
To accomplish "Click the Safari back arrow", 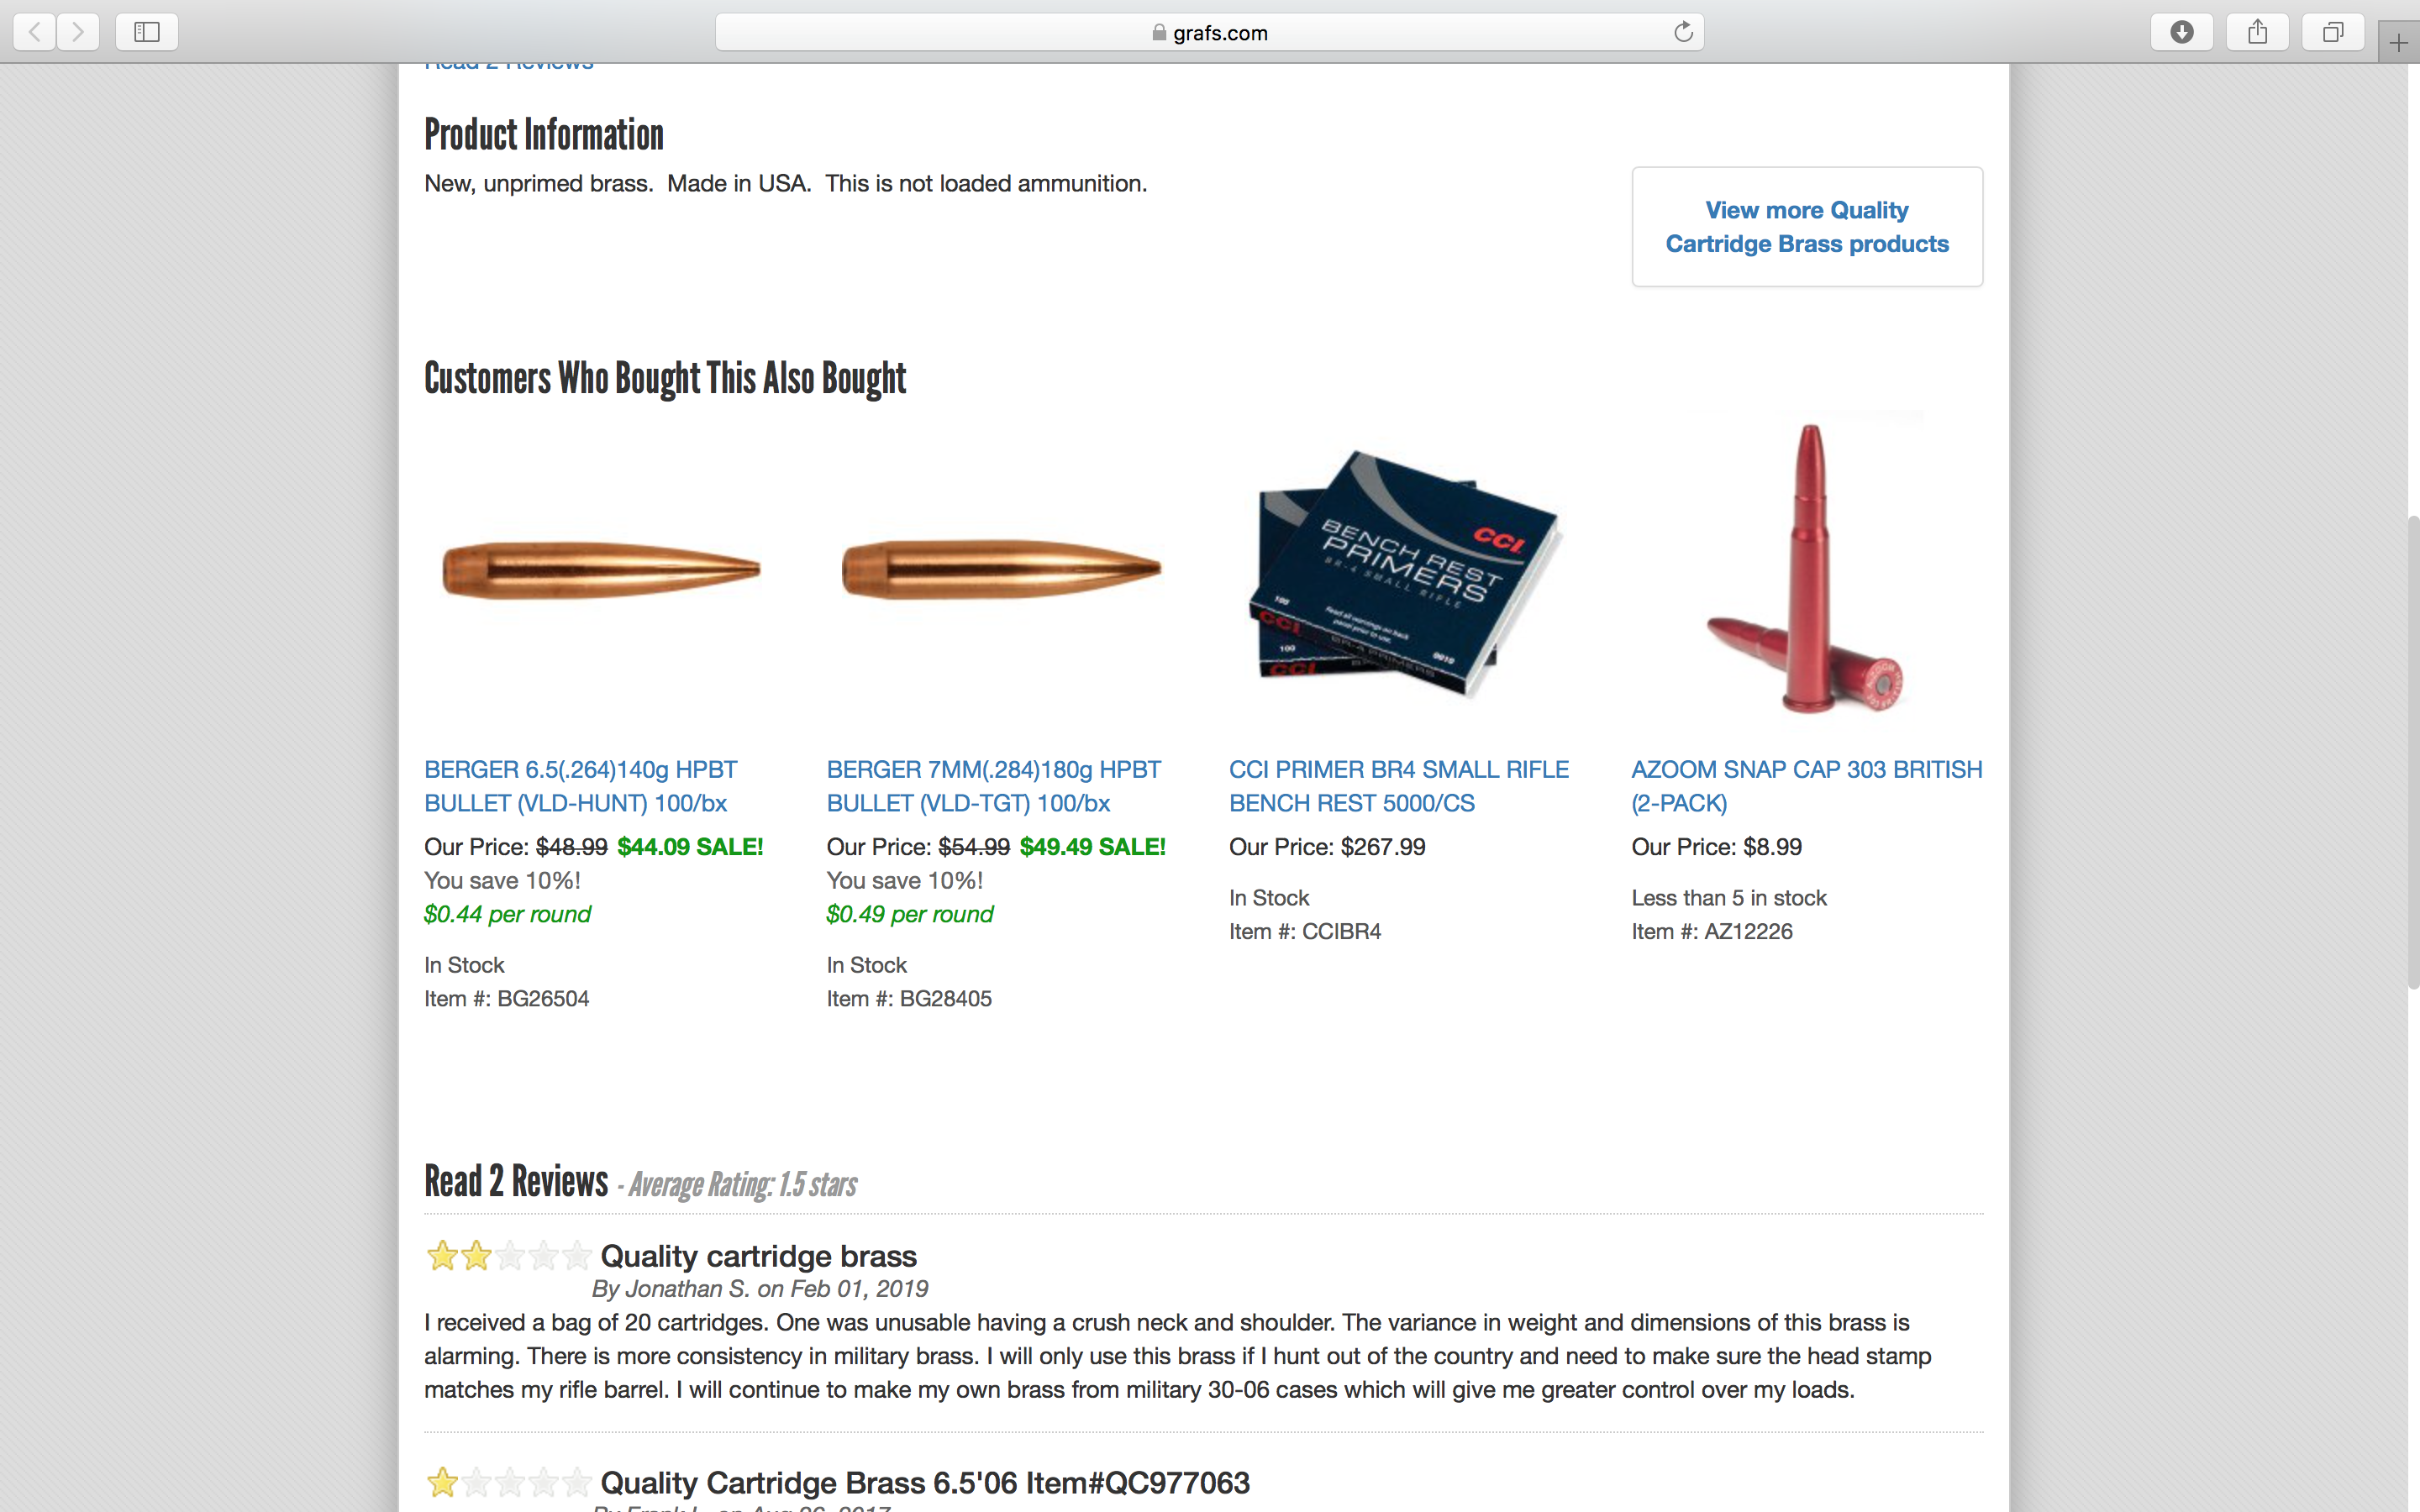I will pos(35,32).
